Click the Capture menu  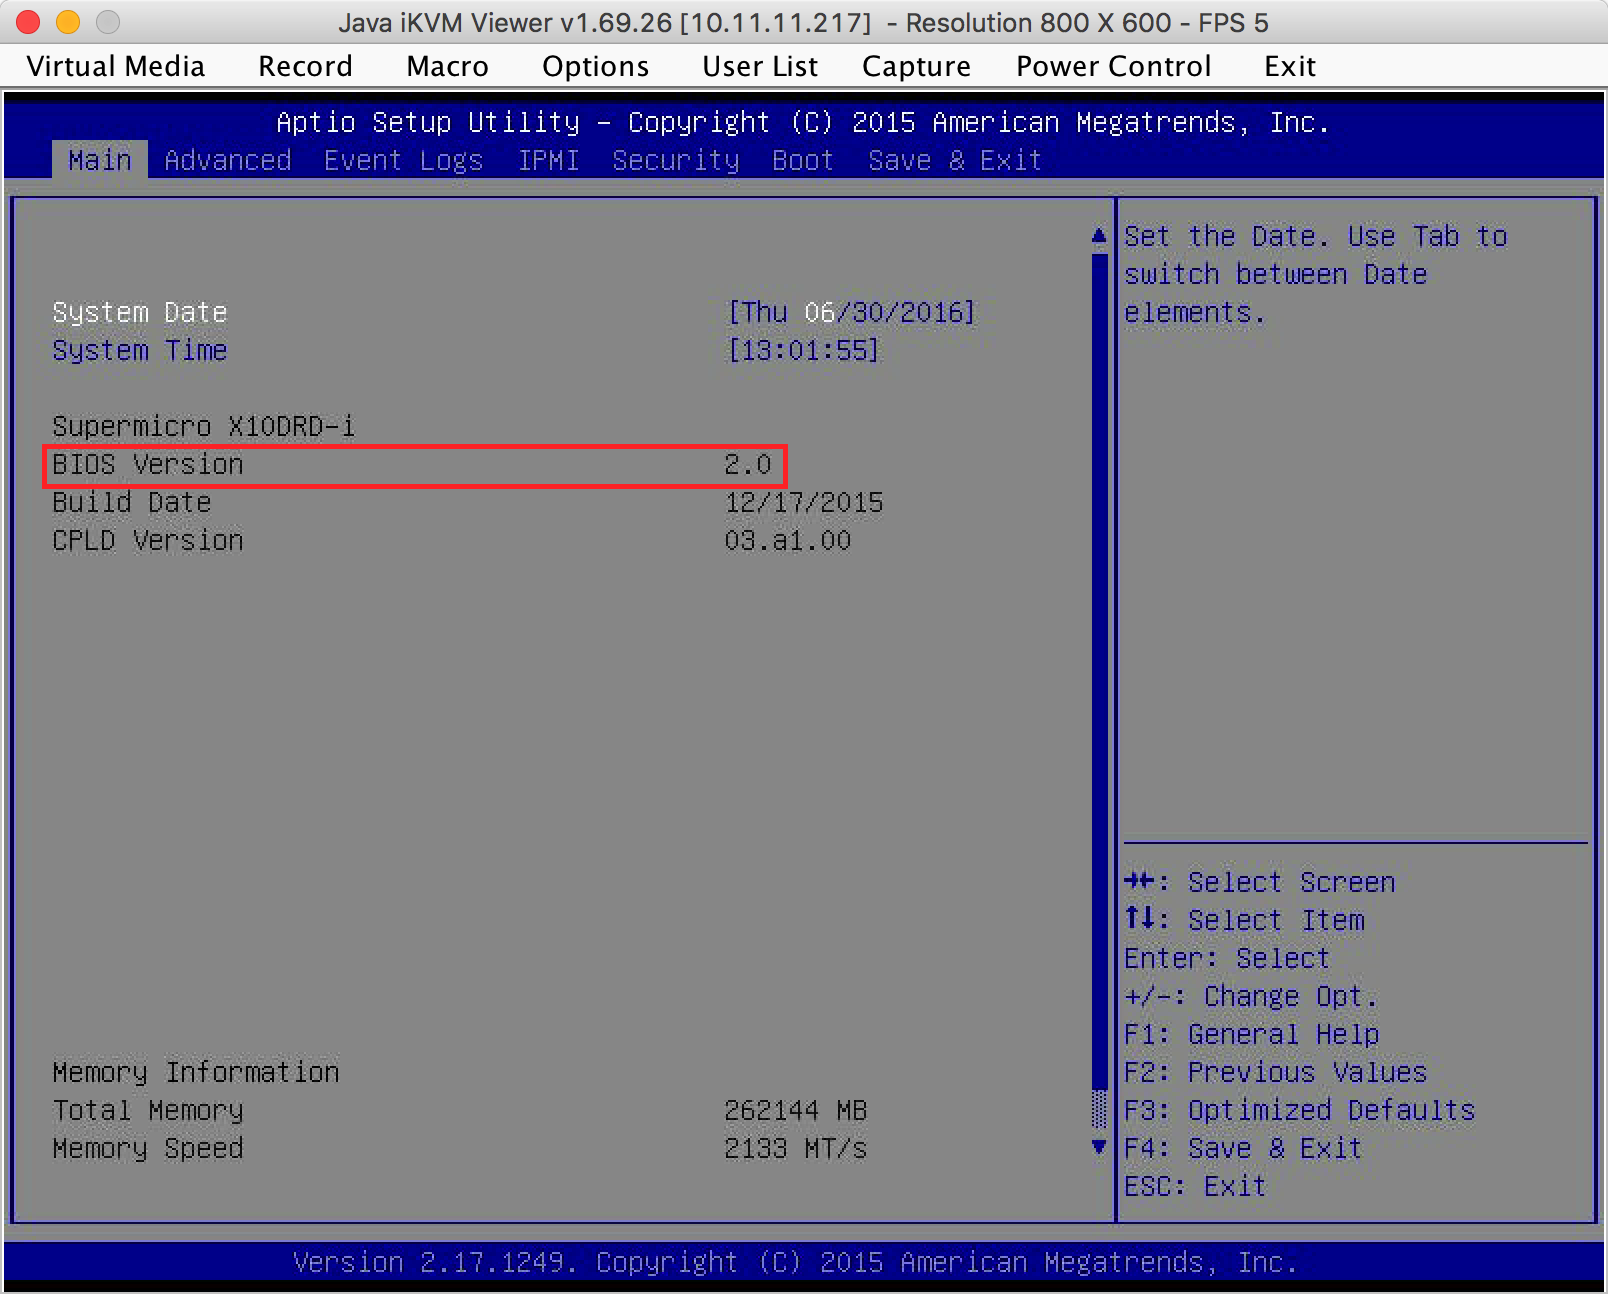pyautogui.click(x=916, y=66)
